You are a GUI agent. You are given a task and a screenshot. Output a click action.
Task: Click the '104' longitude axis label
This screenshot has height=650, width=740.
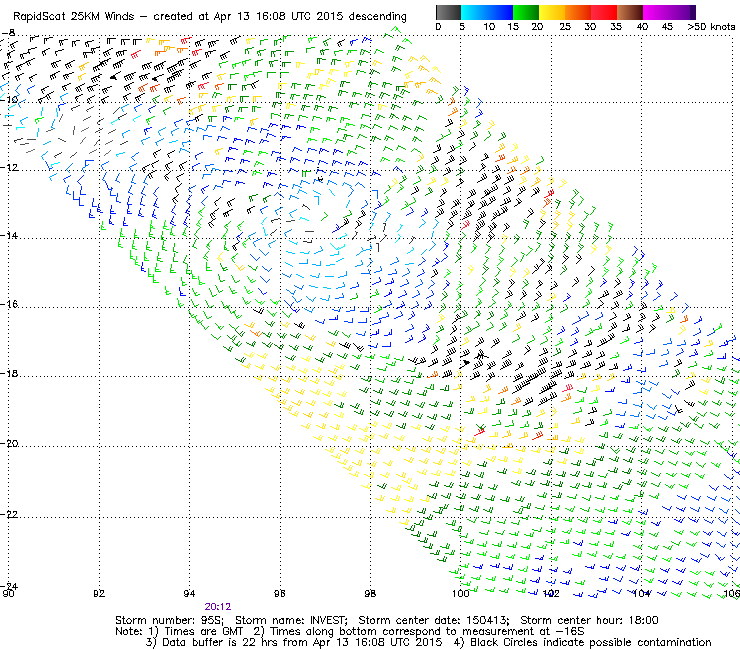[641, 593]
